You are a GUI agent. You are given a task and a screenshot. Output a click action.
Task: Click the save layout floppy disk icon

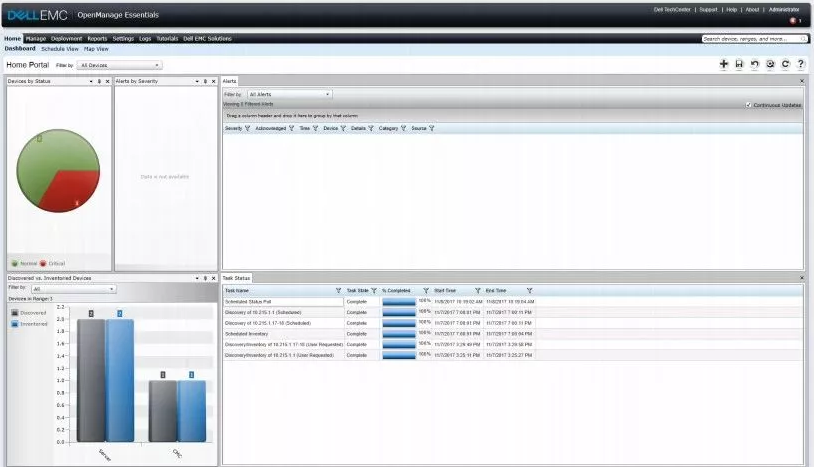739,64
